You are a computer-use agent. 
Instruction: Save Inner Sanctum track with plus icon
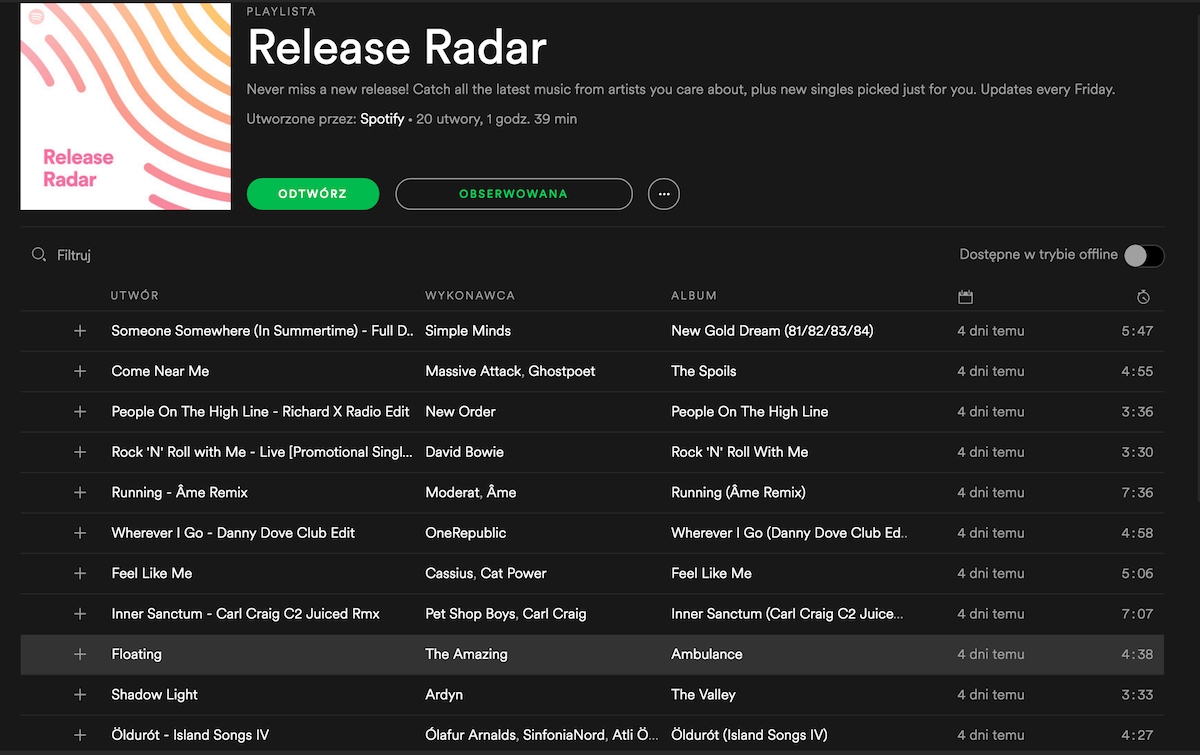[x=80, y=614]
